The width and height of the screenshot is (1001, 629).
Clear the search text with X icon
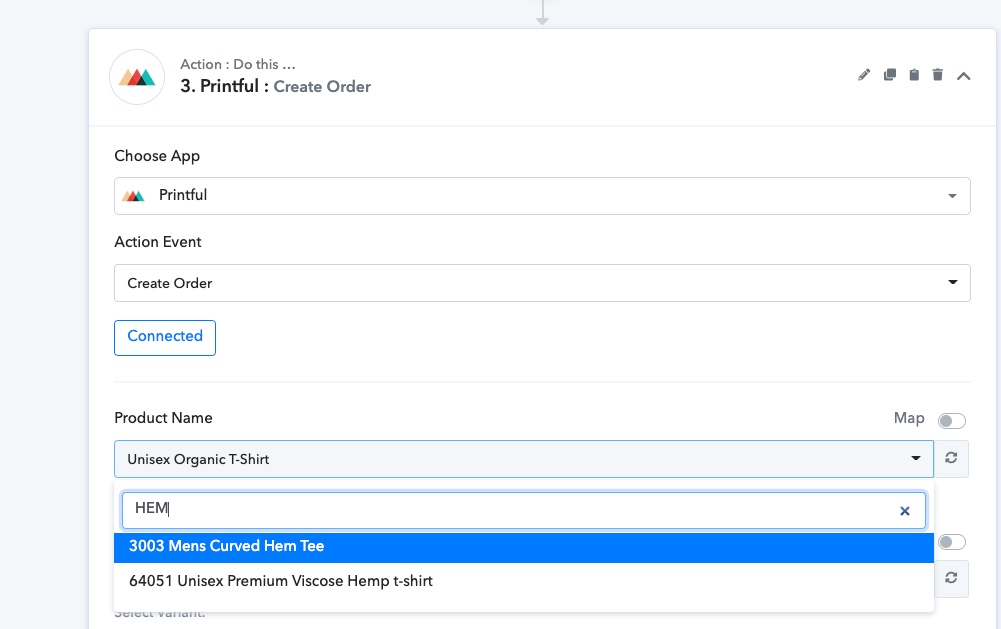[905, 511]
